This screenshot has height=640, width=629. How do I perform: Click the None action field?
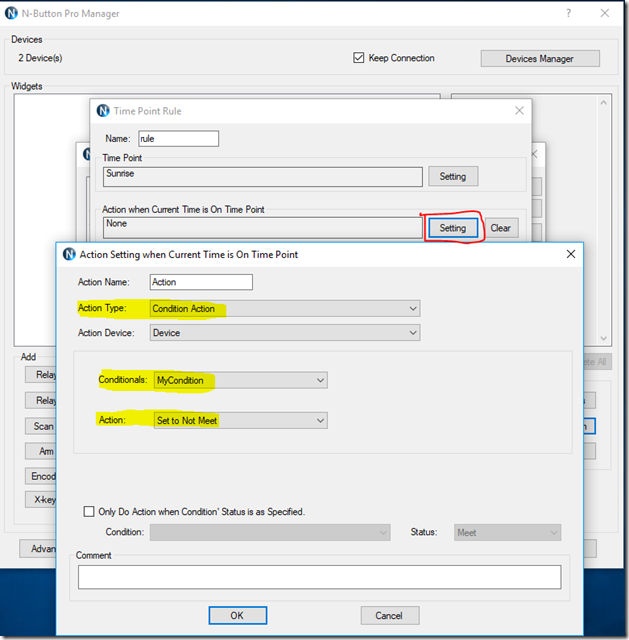point(262,227)
